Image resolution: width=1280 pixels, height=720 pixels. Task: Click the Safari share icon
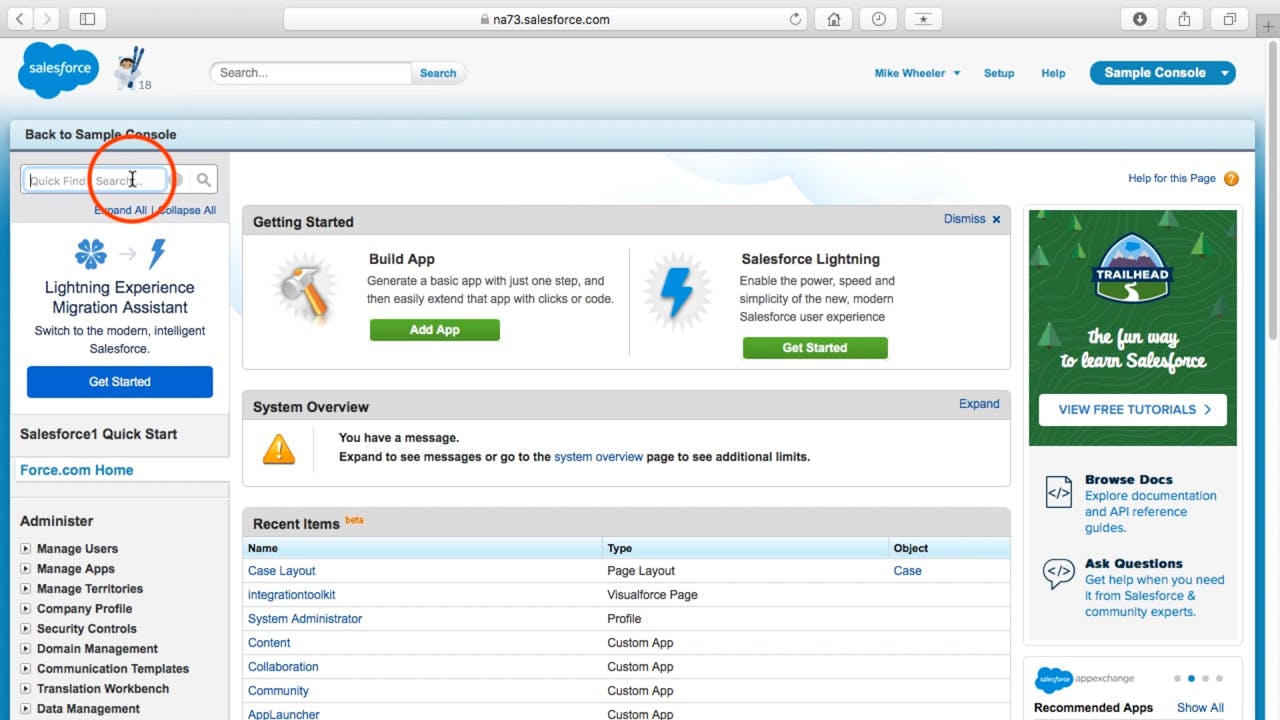(1185, 19)
